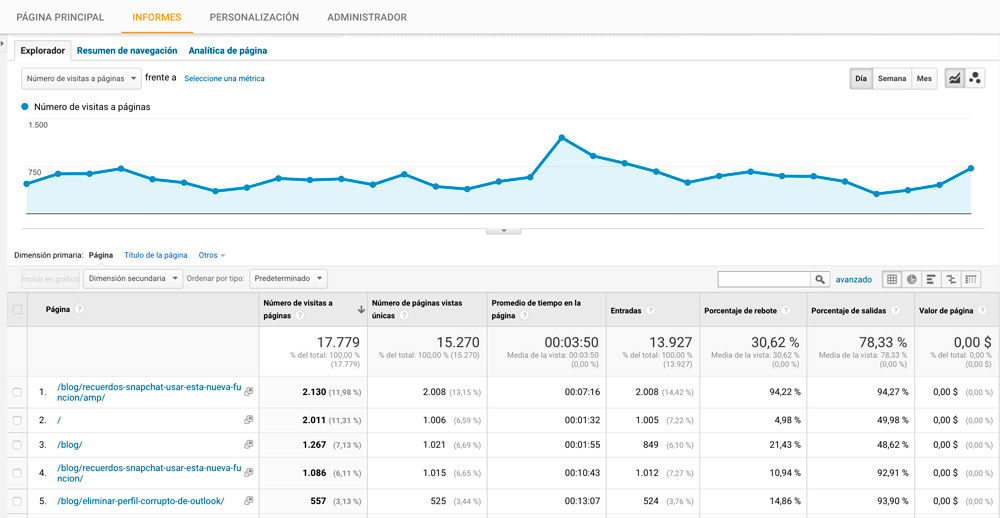The width and height of the screenshot is (1000, 518).
Task: Tick the select-all checkbox in table header
Action: pos(17,309)
